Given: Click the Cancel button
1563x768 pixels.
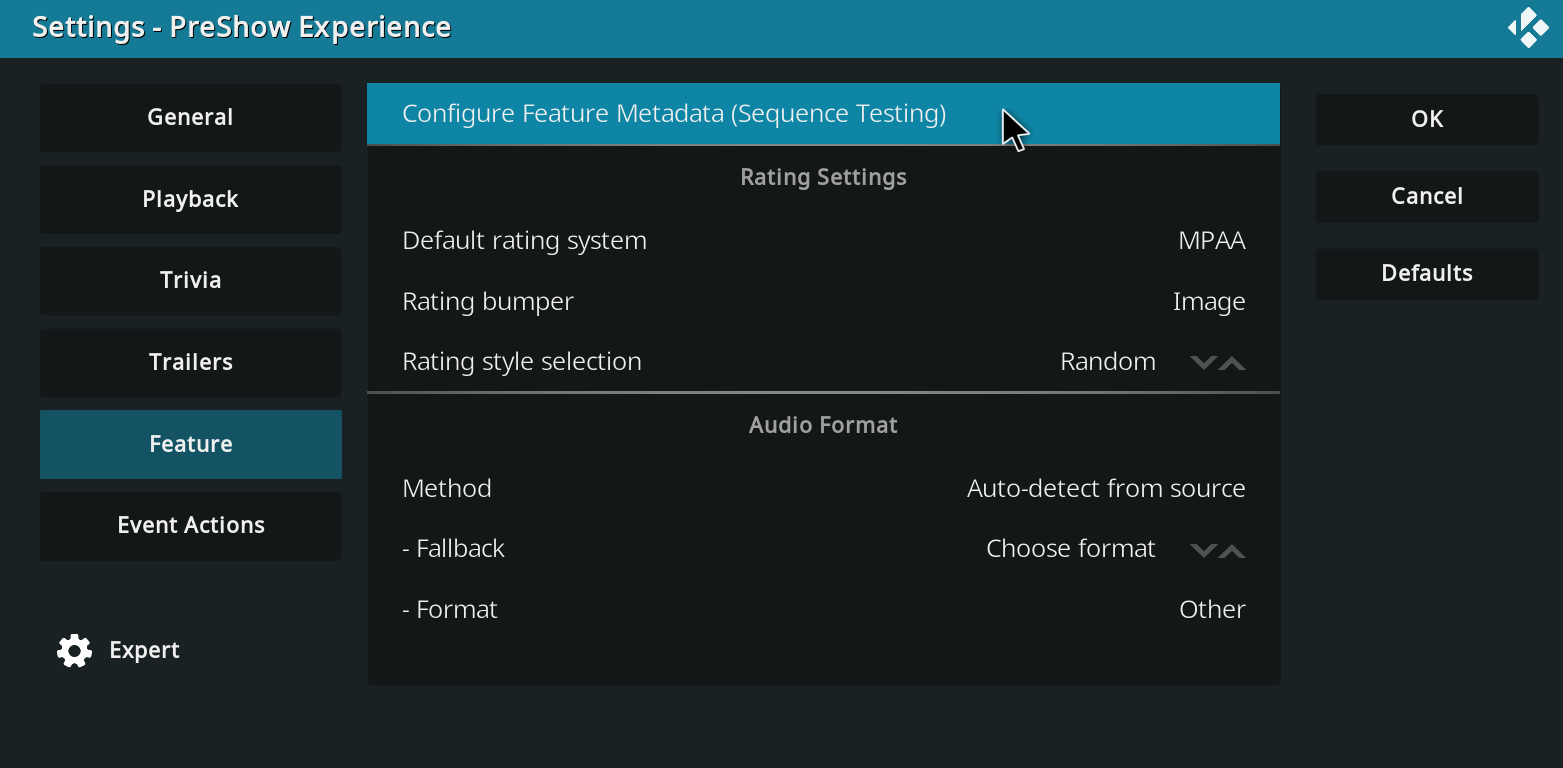Looking at the screenshot, I should (x=1426, y=196).
